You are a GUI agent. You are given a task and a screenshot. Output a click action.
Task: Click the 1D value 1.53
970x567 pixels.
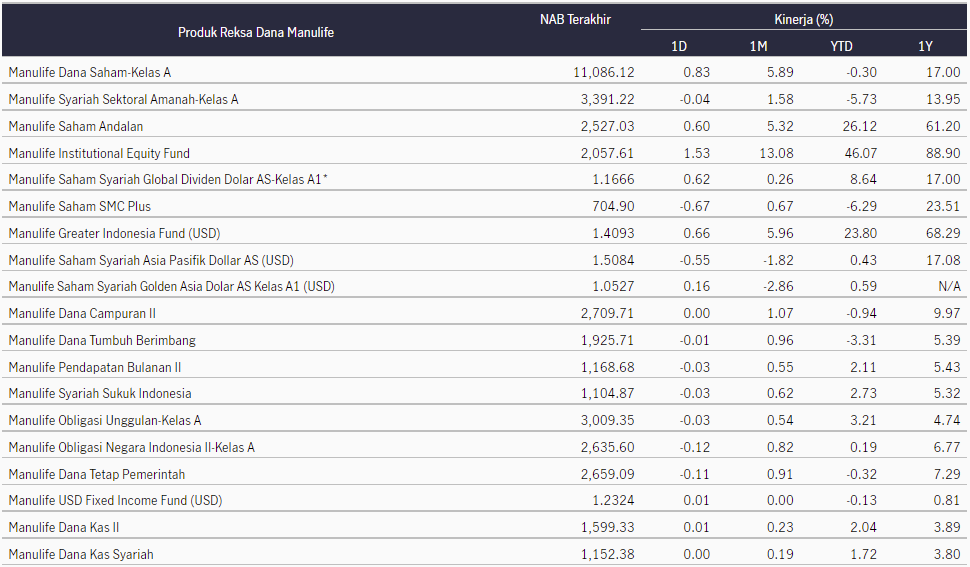(x=697, y=153)
